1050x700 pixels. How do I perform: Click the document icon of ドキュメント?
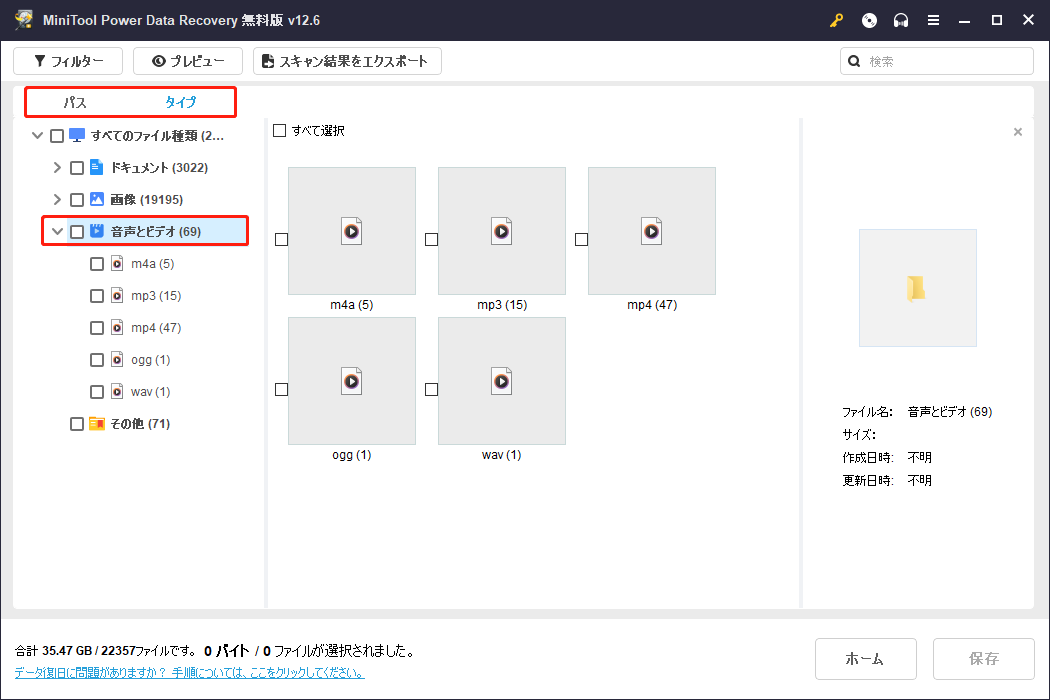coord(96,167)
